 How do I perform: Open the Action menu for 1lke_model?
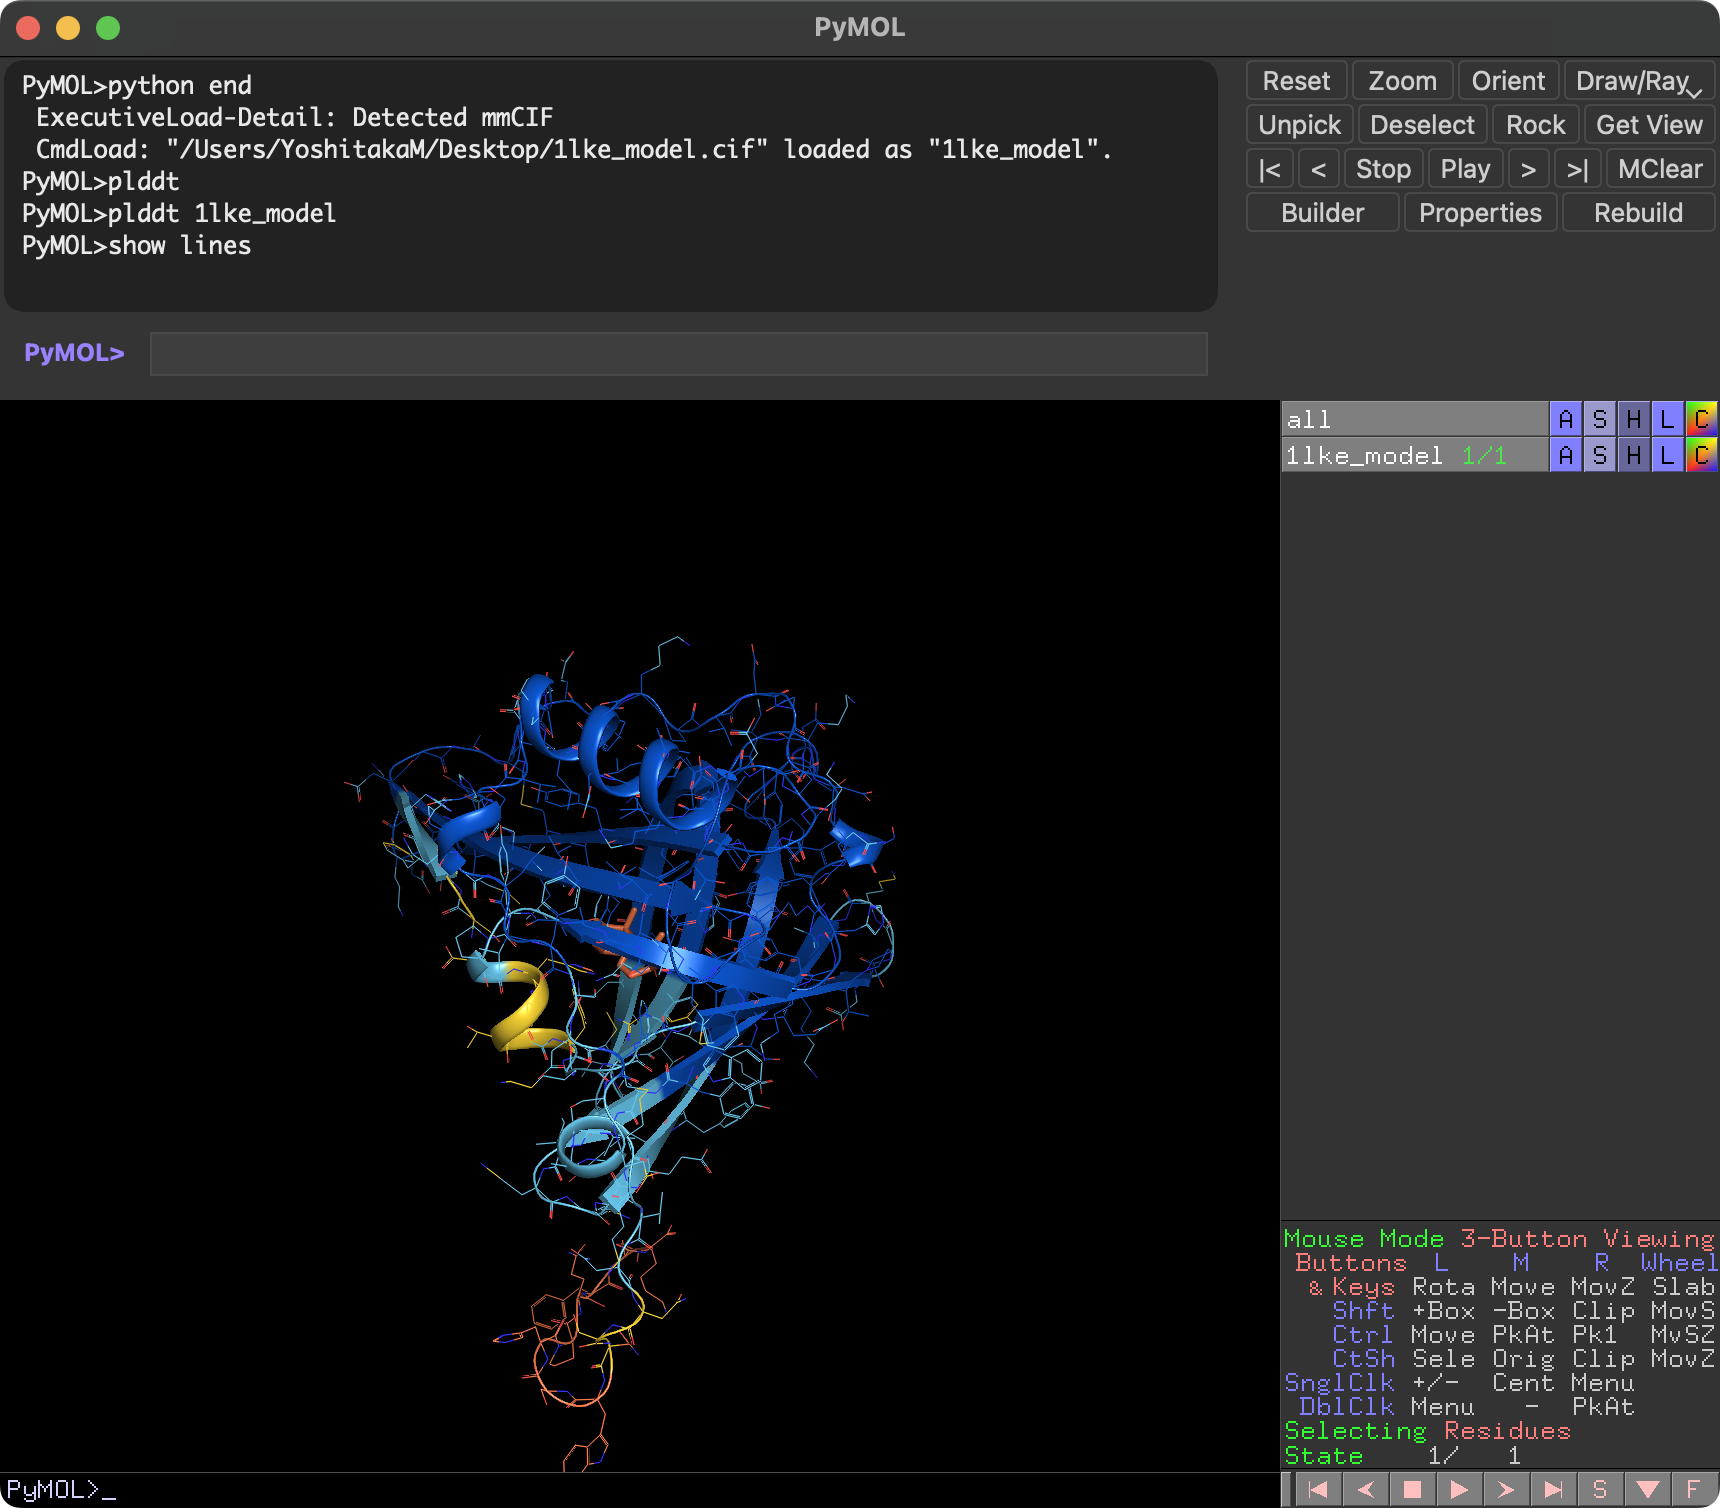tap(1565, 454)
